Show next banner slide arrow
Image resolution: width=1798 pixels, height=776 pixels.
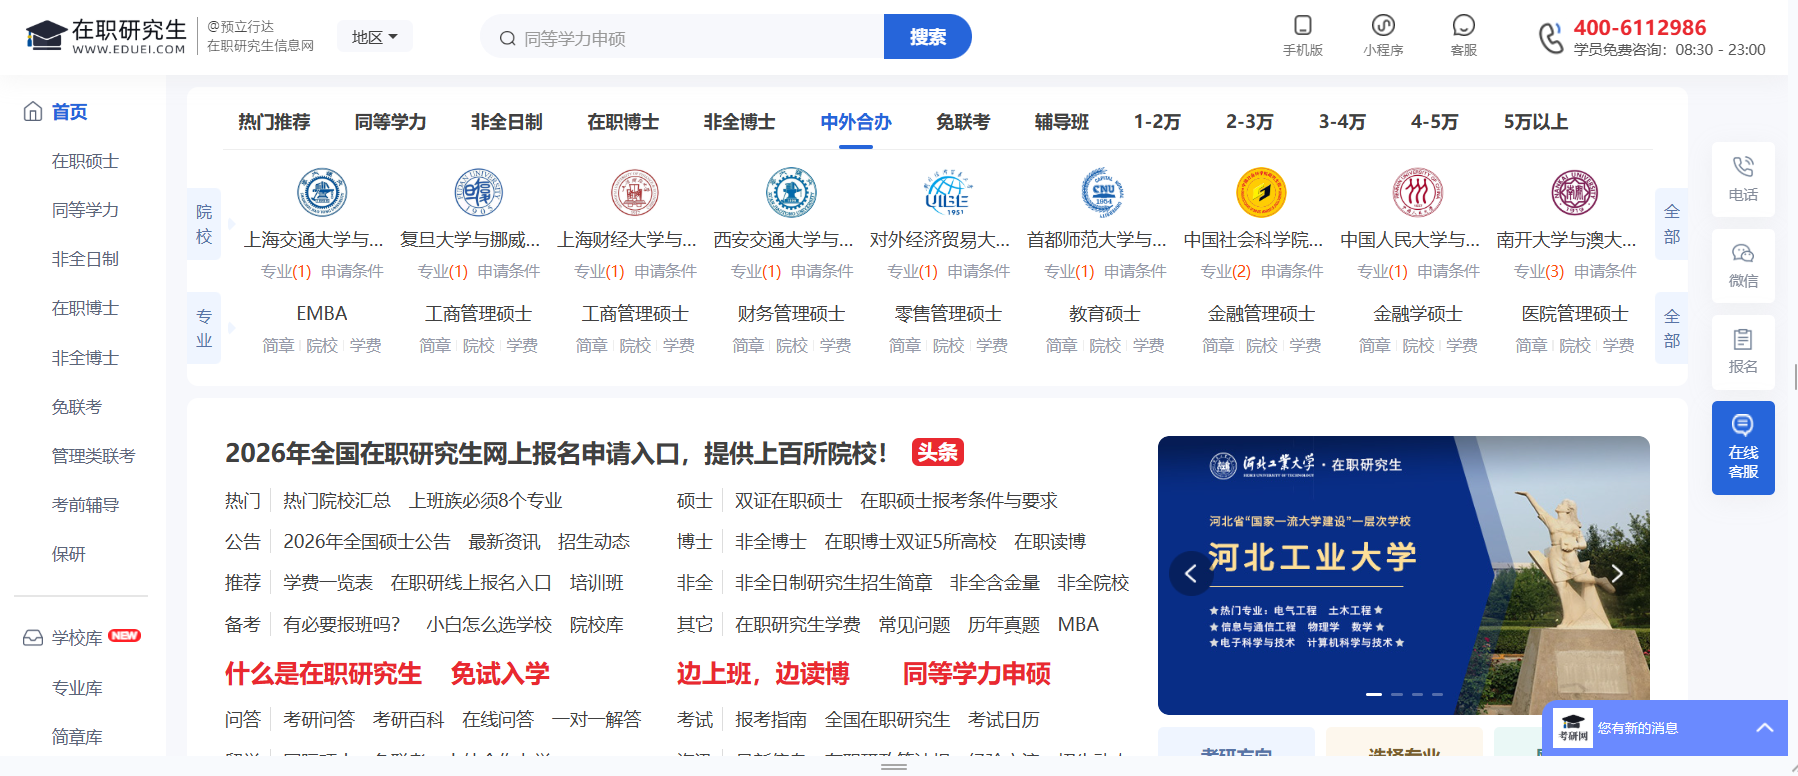[1617, 573]
